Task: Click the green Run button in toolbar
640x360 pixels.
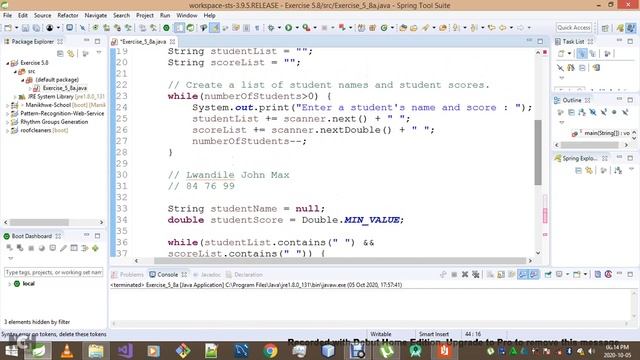Action: click(x=289, y=28)
